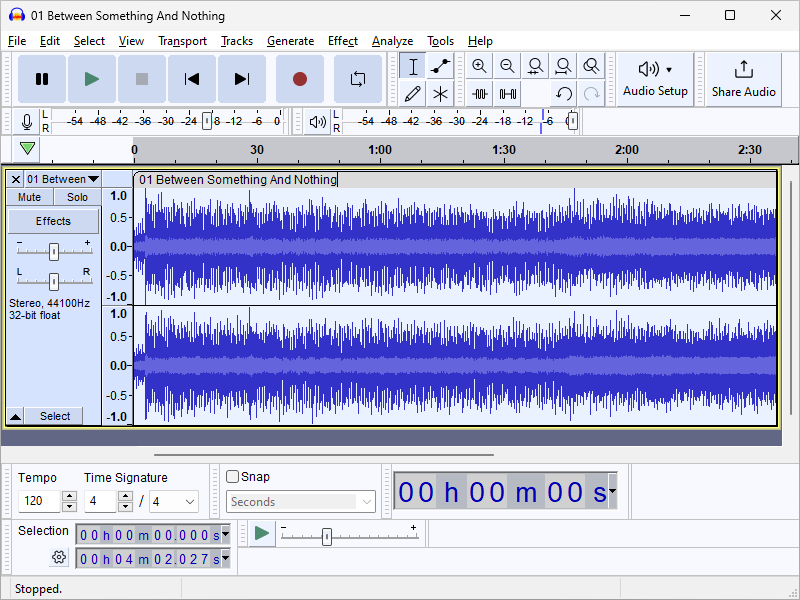Screen dimensions: 800x600
Task: Select the Envelope tool
Action: [x=440, y=67]
